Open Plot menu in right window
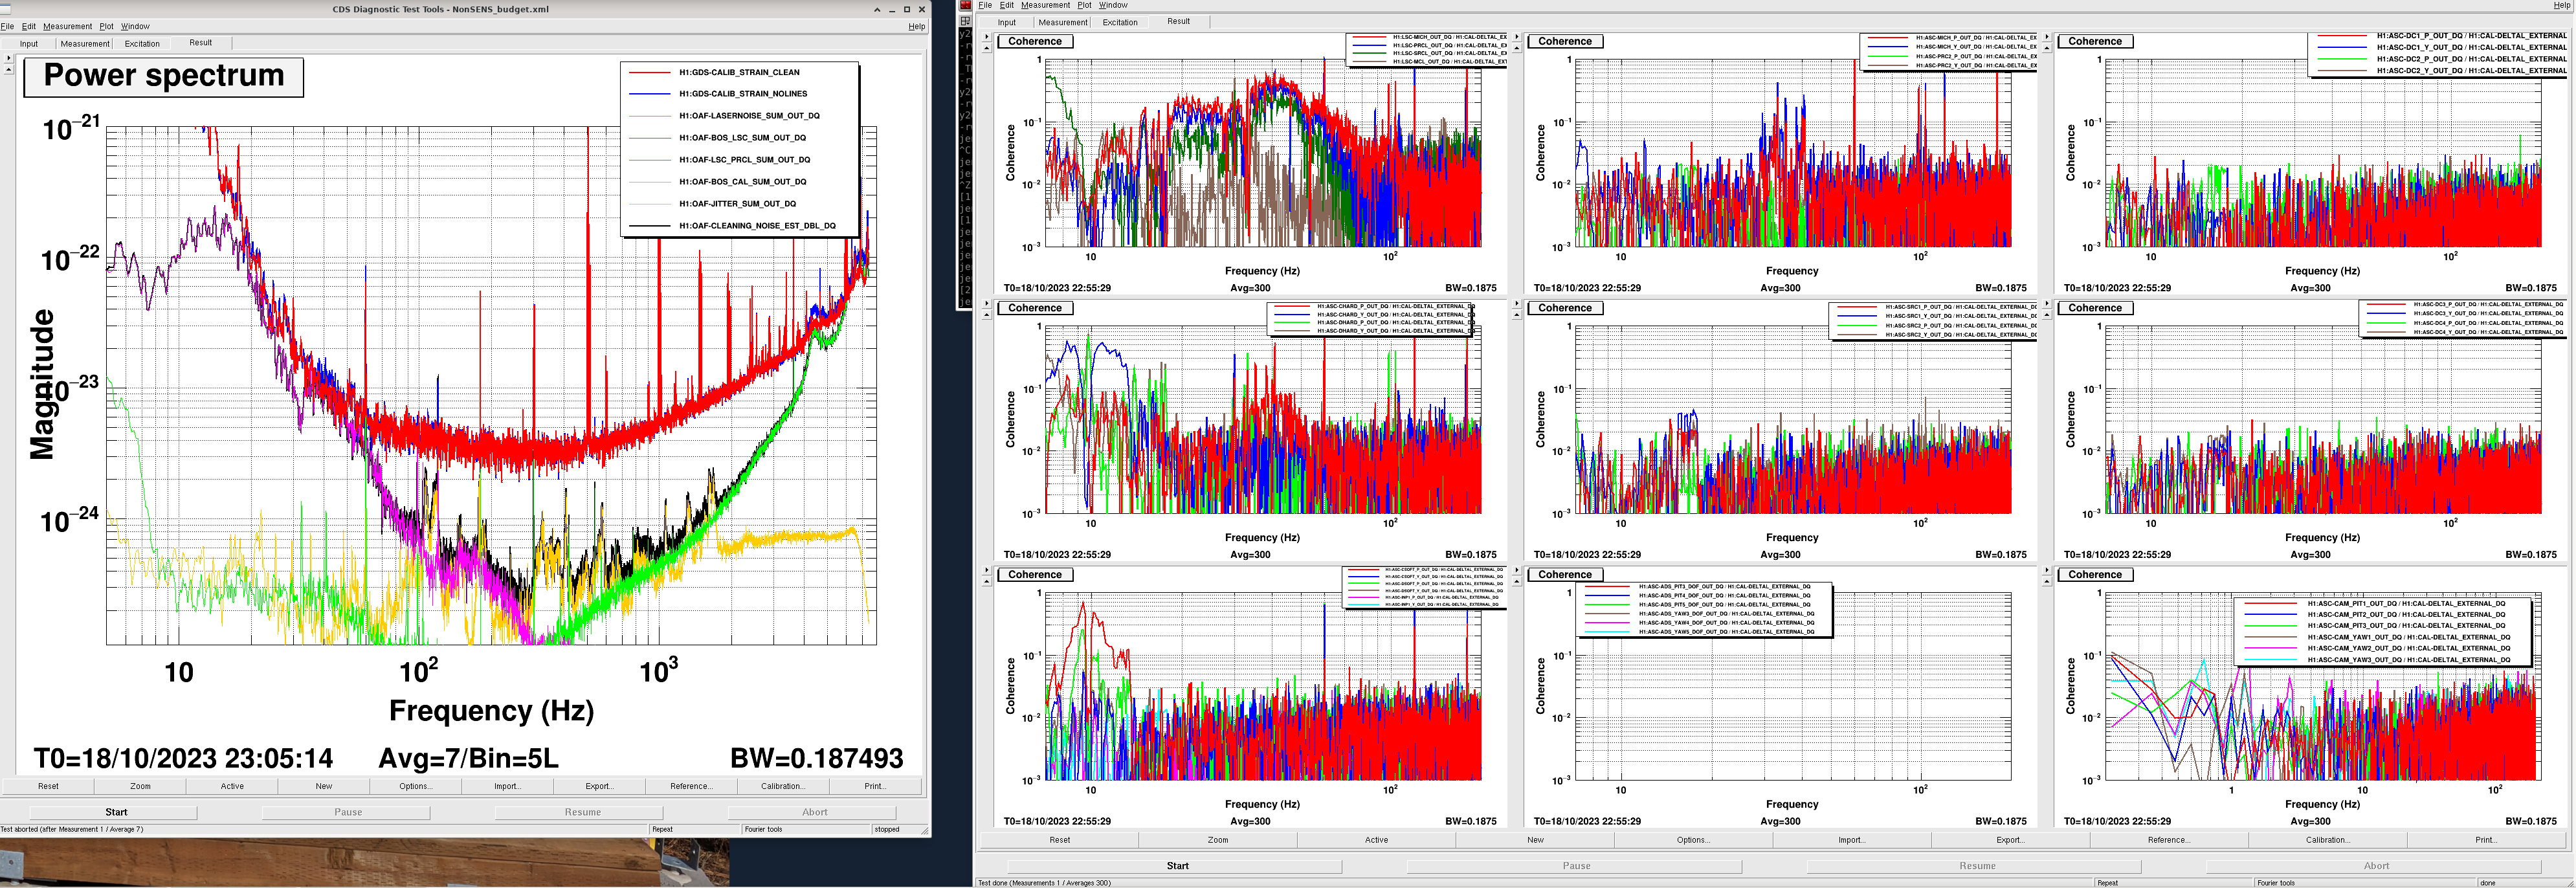 point(1084,5)
